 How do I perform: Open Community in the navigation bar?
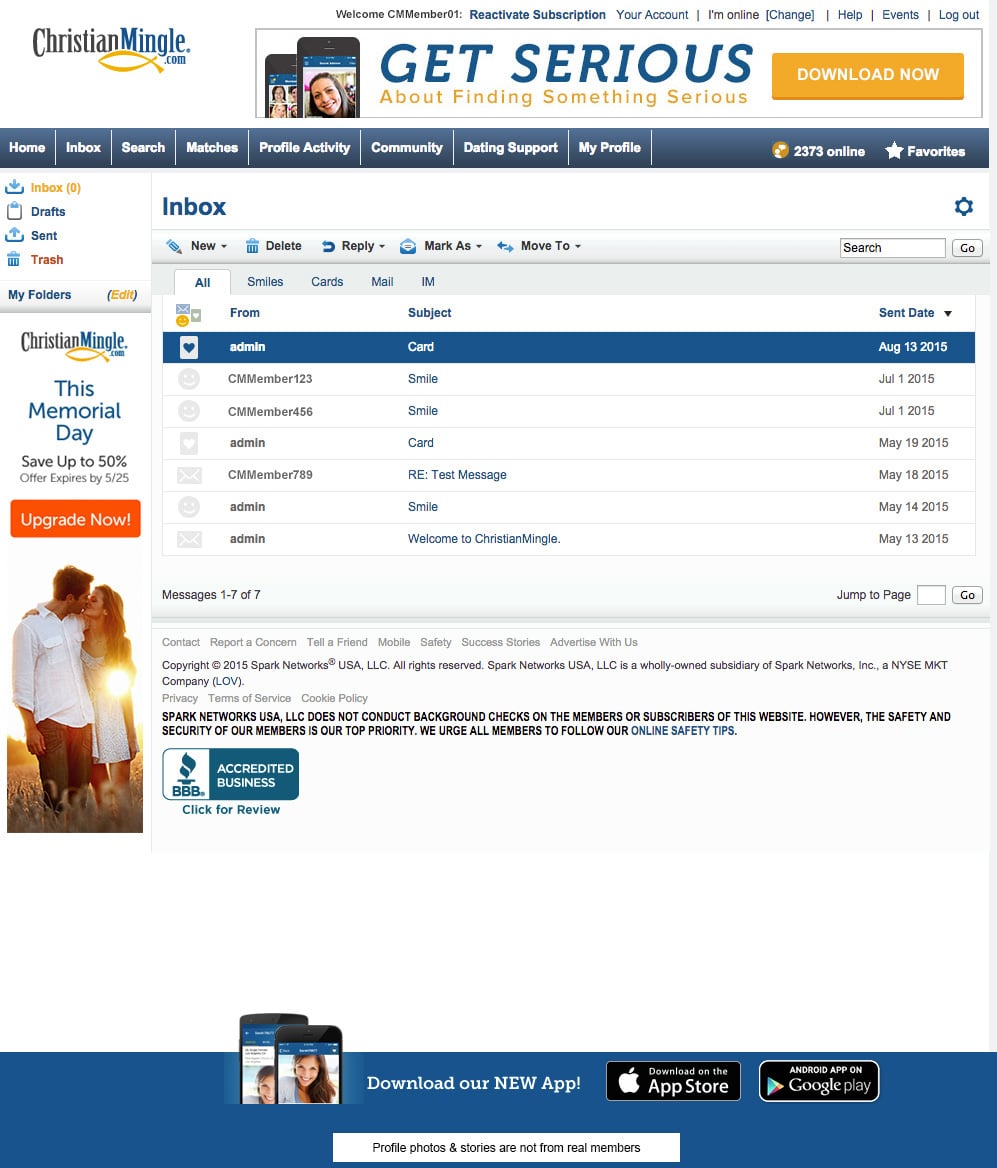[407, 147]
